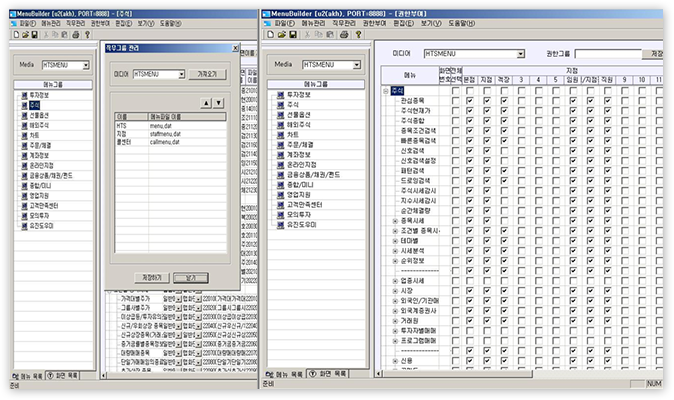Click Help question-mark icon in 주식 window toolbar
Image resolution: width=674 pixels, height=400 pixels.
(87, 35)
